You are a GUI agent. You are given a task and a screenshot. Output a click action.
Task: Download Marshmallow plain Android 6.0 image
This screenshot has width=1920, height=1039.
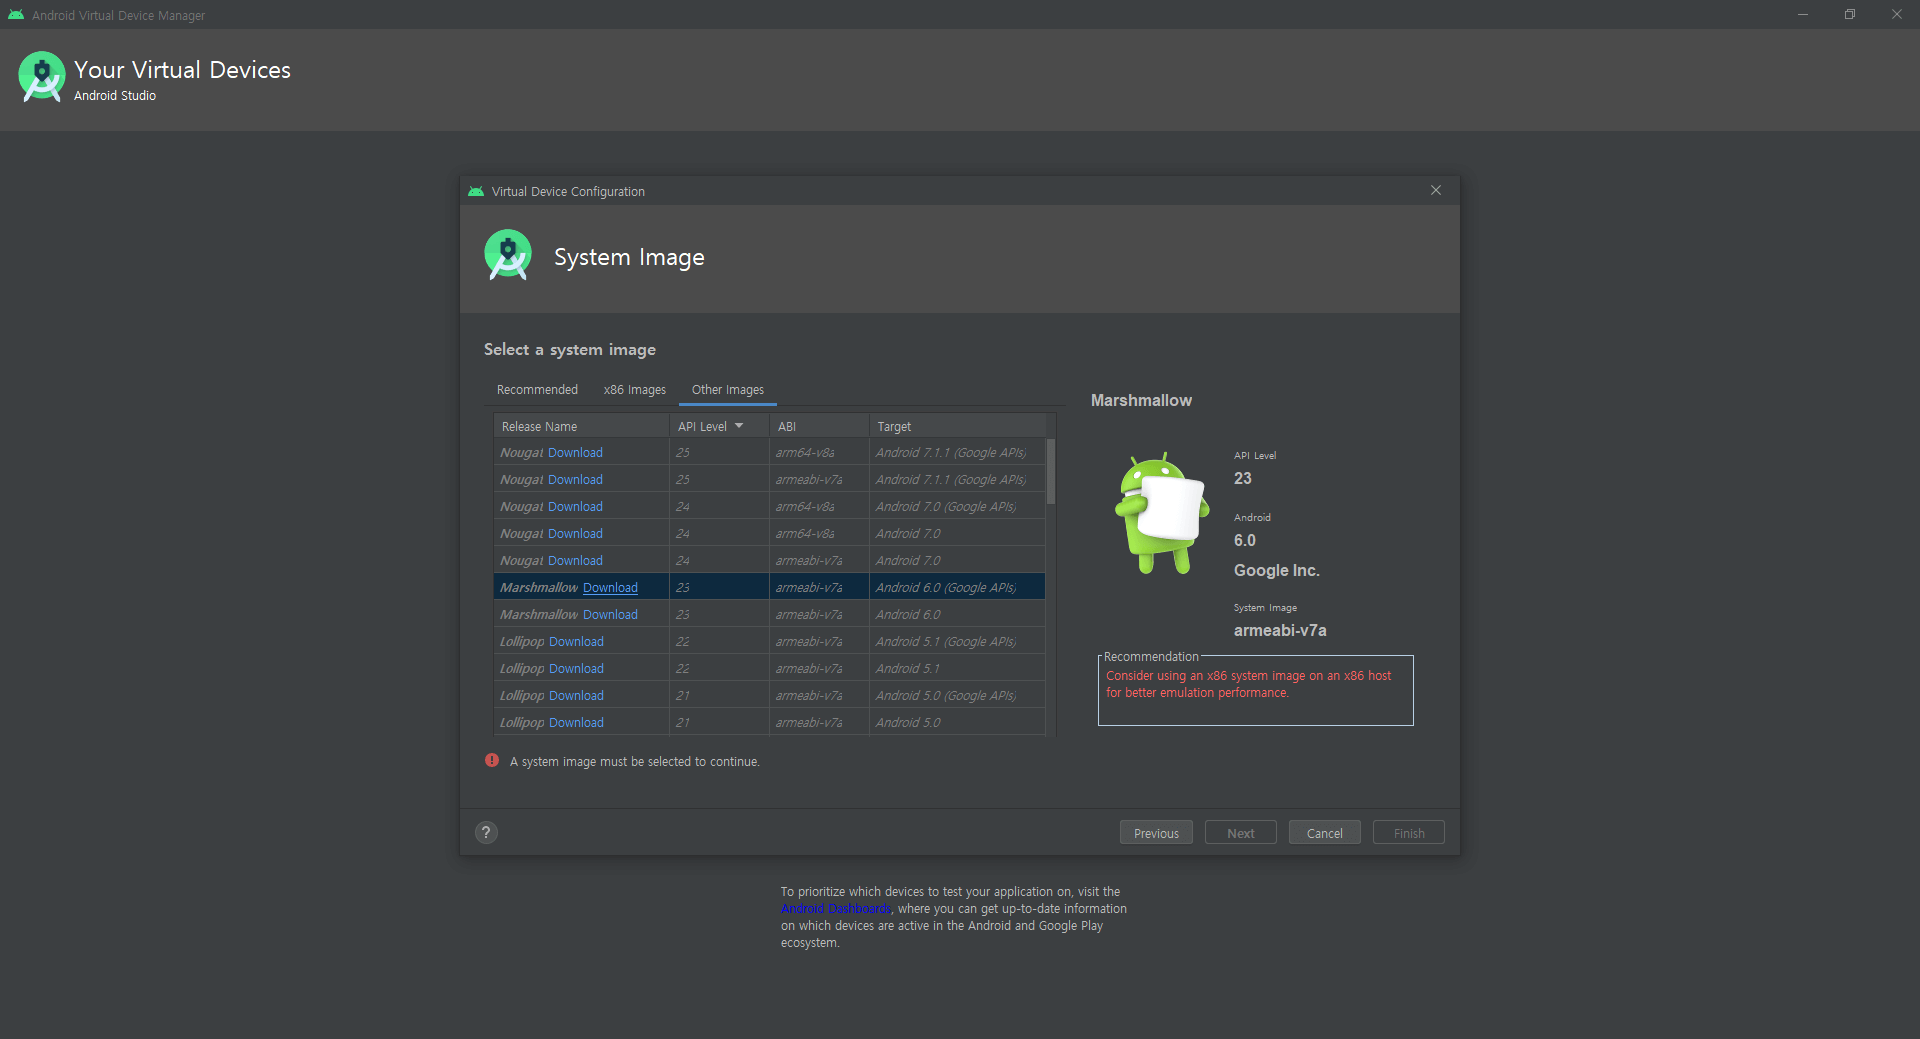point(610,615)
